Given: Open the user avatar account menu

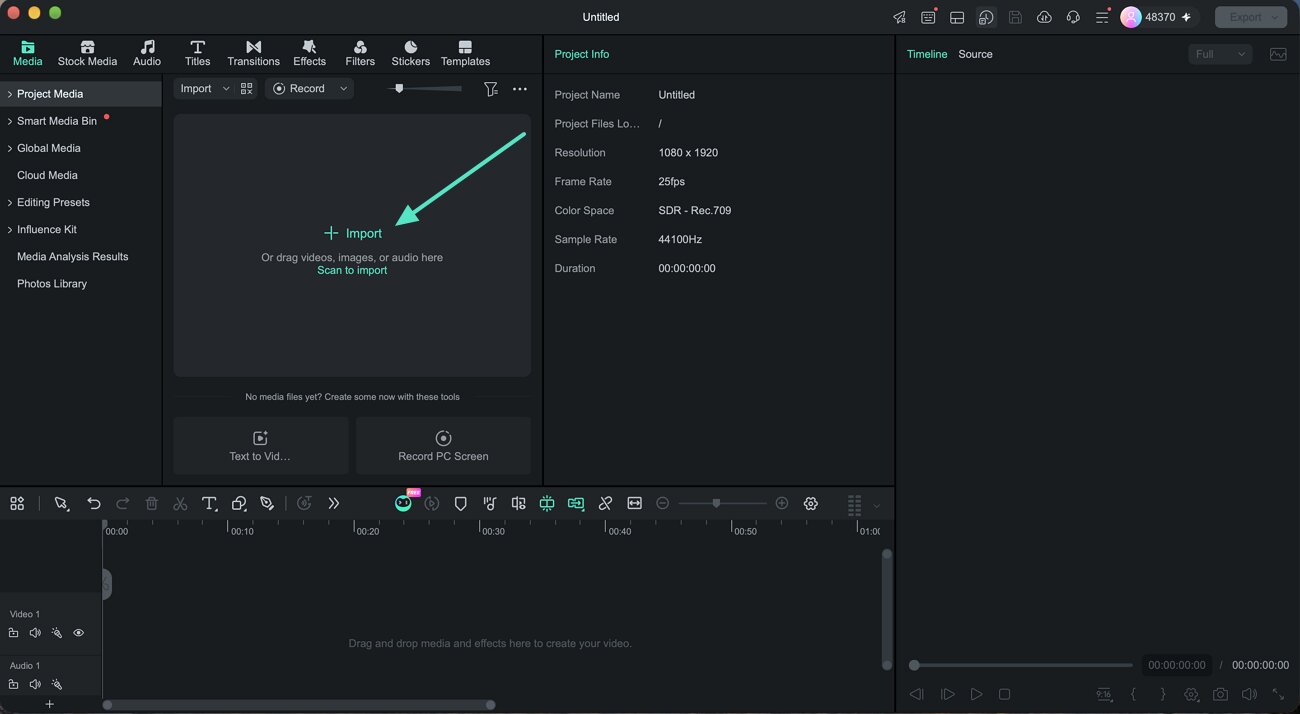Looking at the screenshot, I should [1131, 17].
